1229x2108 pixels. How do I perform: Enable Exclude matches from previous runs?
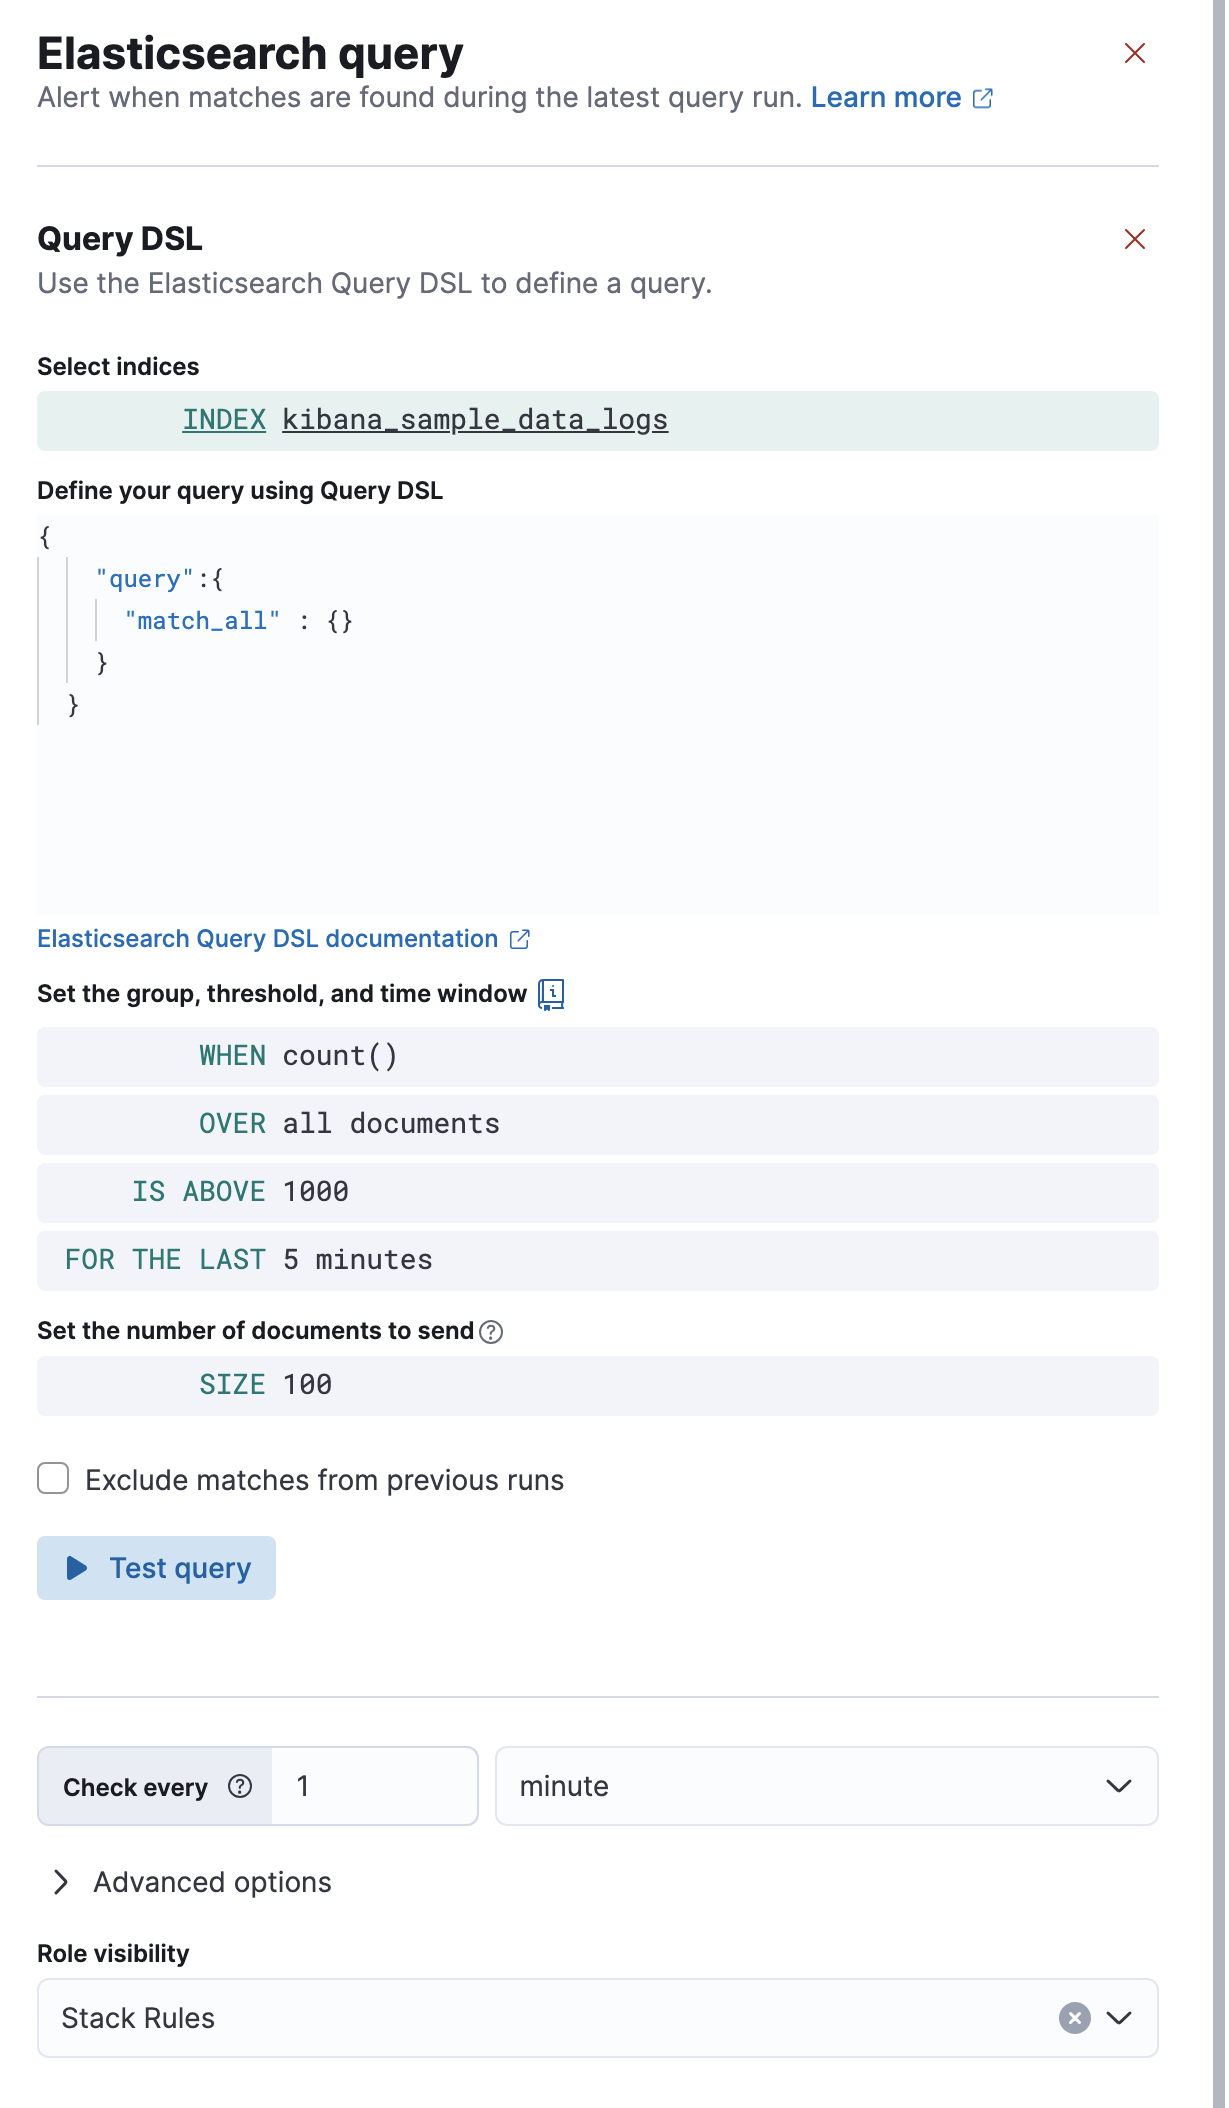click(x=54, y=1479)
